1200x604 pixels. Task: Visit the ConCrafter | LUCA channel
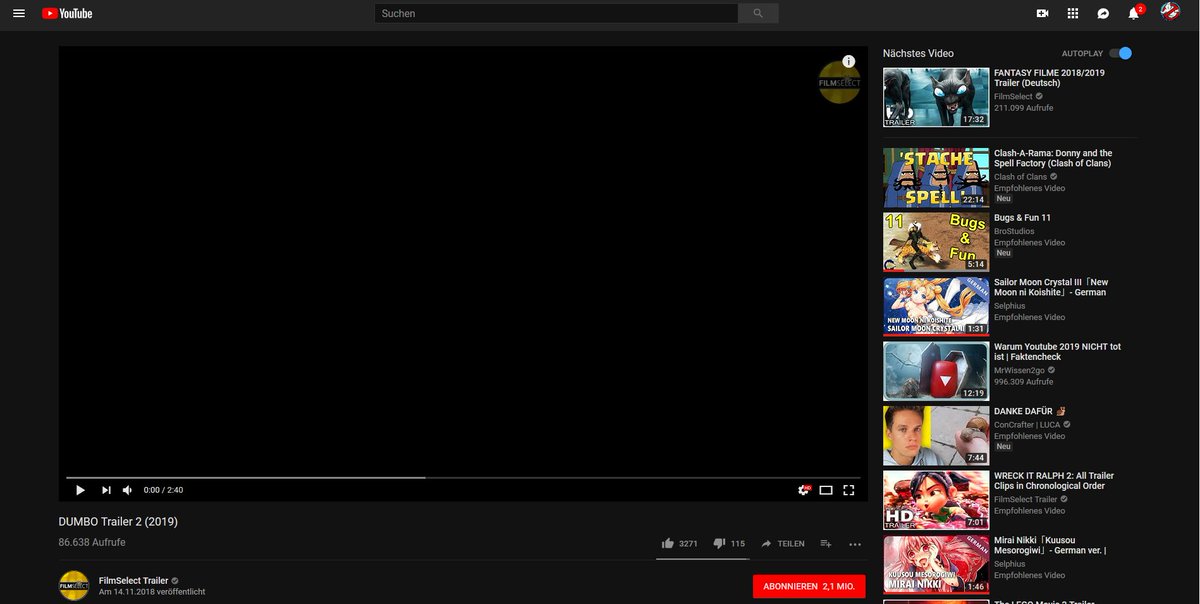pyautogui.click(x=1027, y=425)
